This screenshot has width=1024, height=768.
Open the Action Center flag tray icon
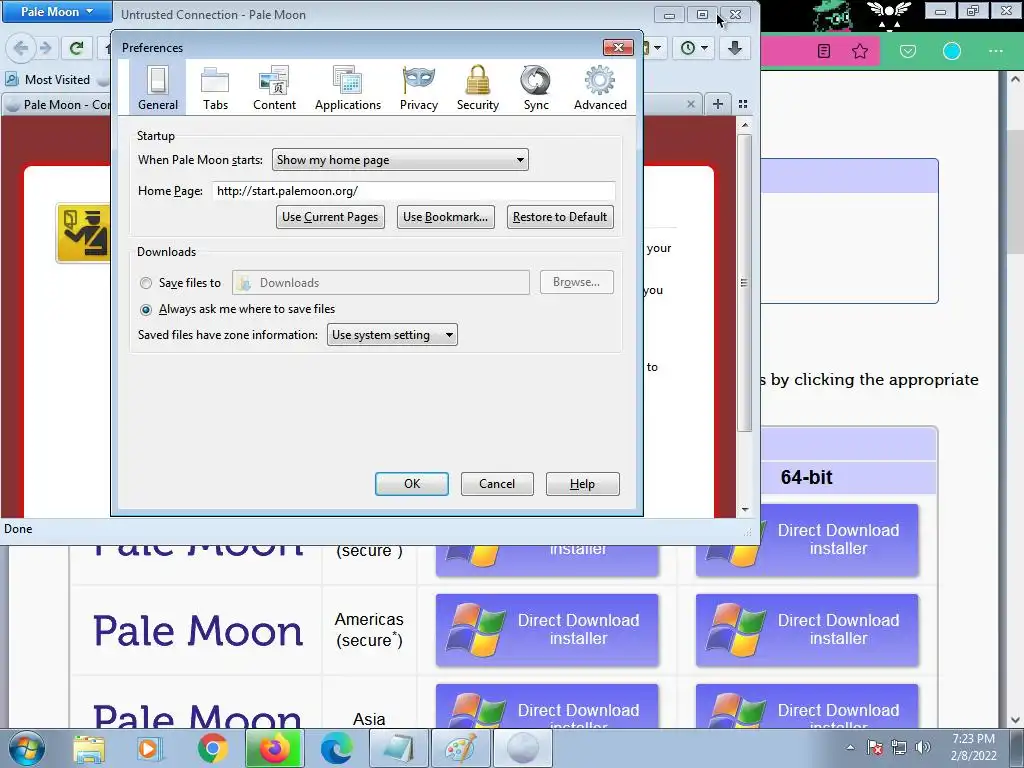(x=875, y=748)
